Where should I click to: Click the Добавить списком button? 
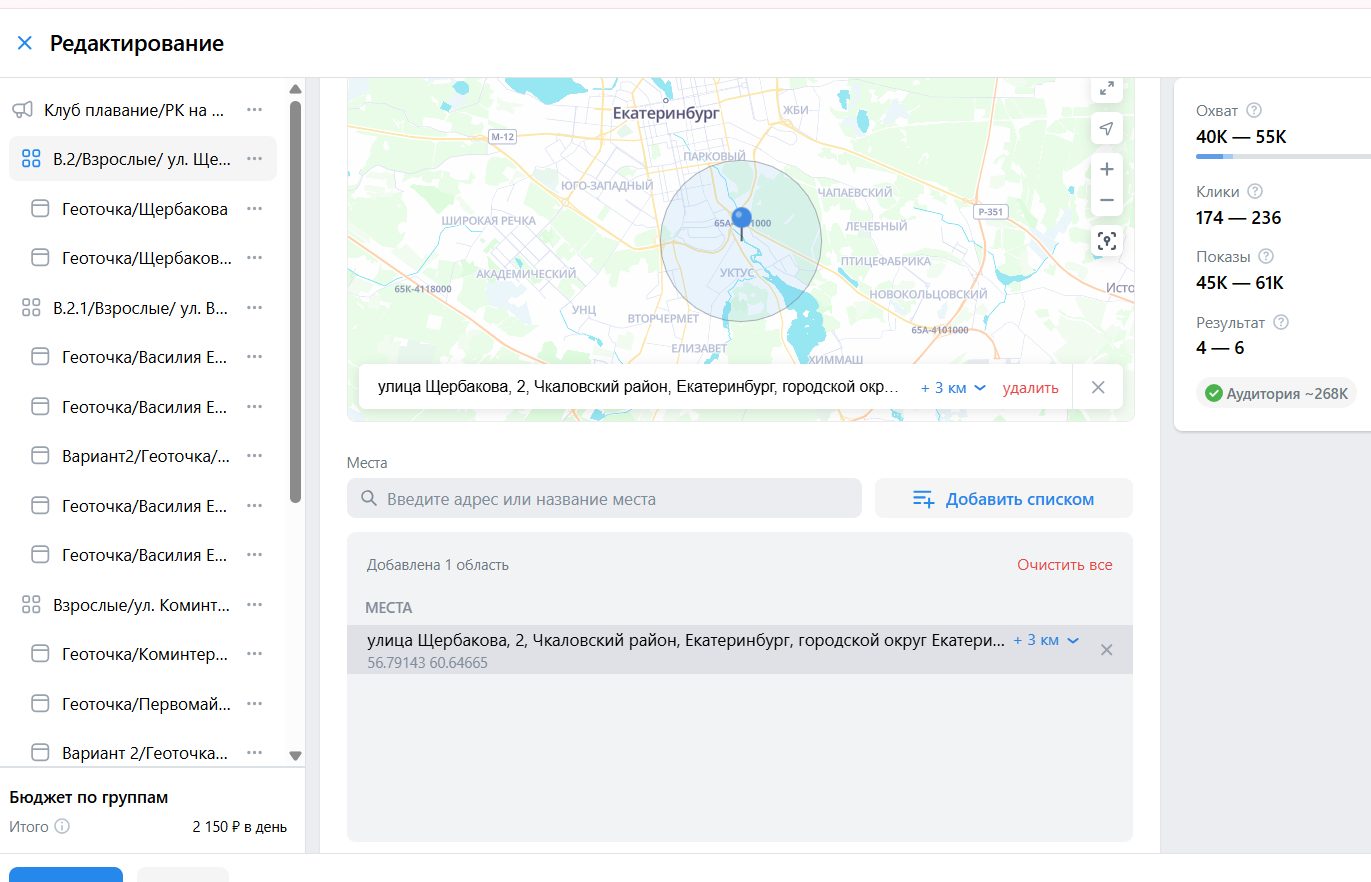(1004, 498)
